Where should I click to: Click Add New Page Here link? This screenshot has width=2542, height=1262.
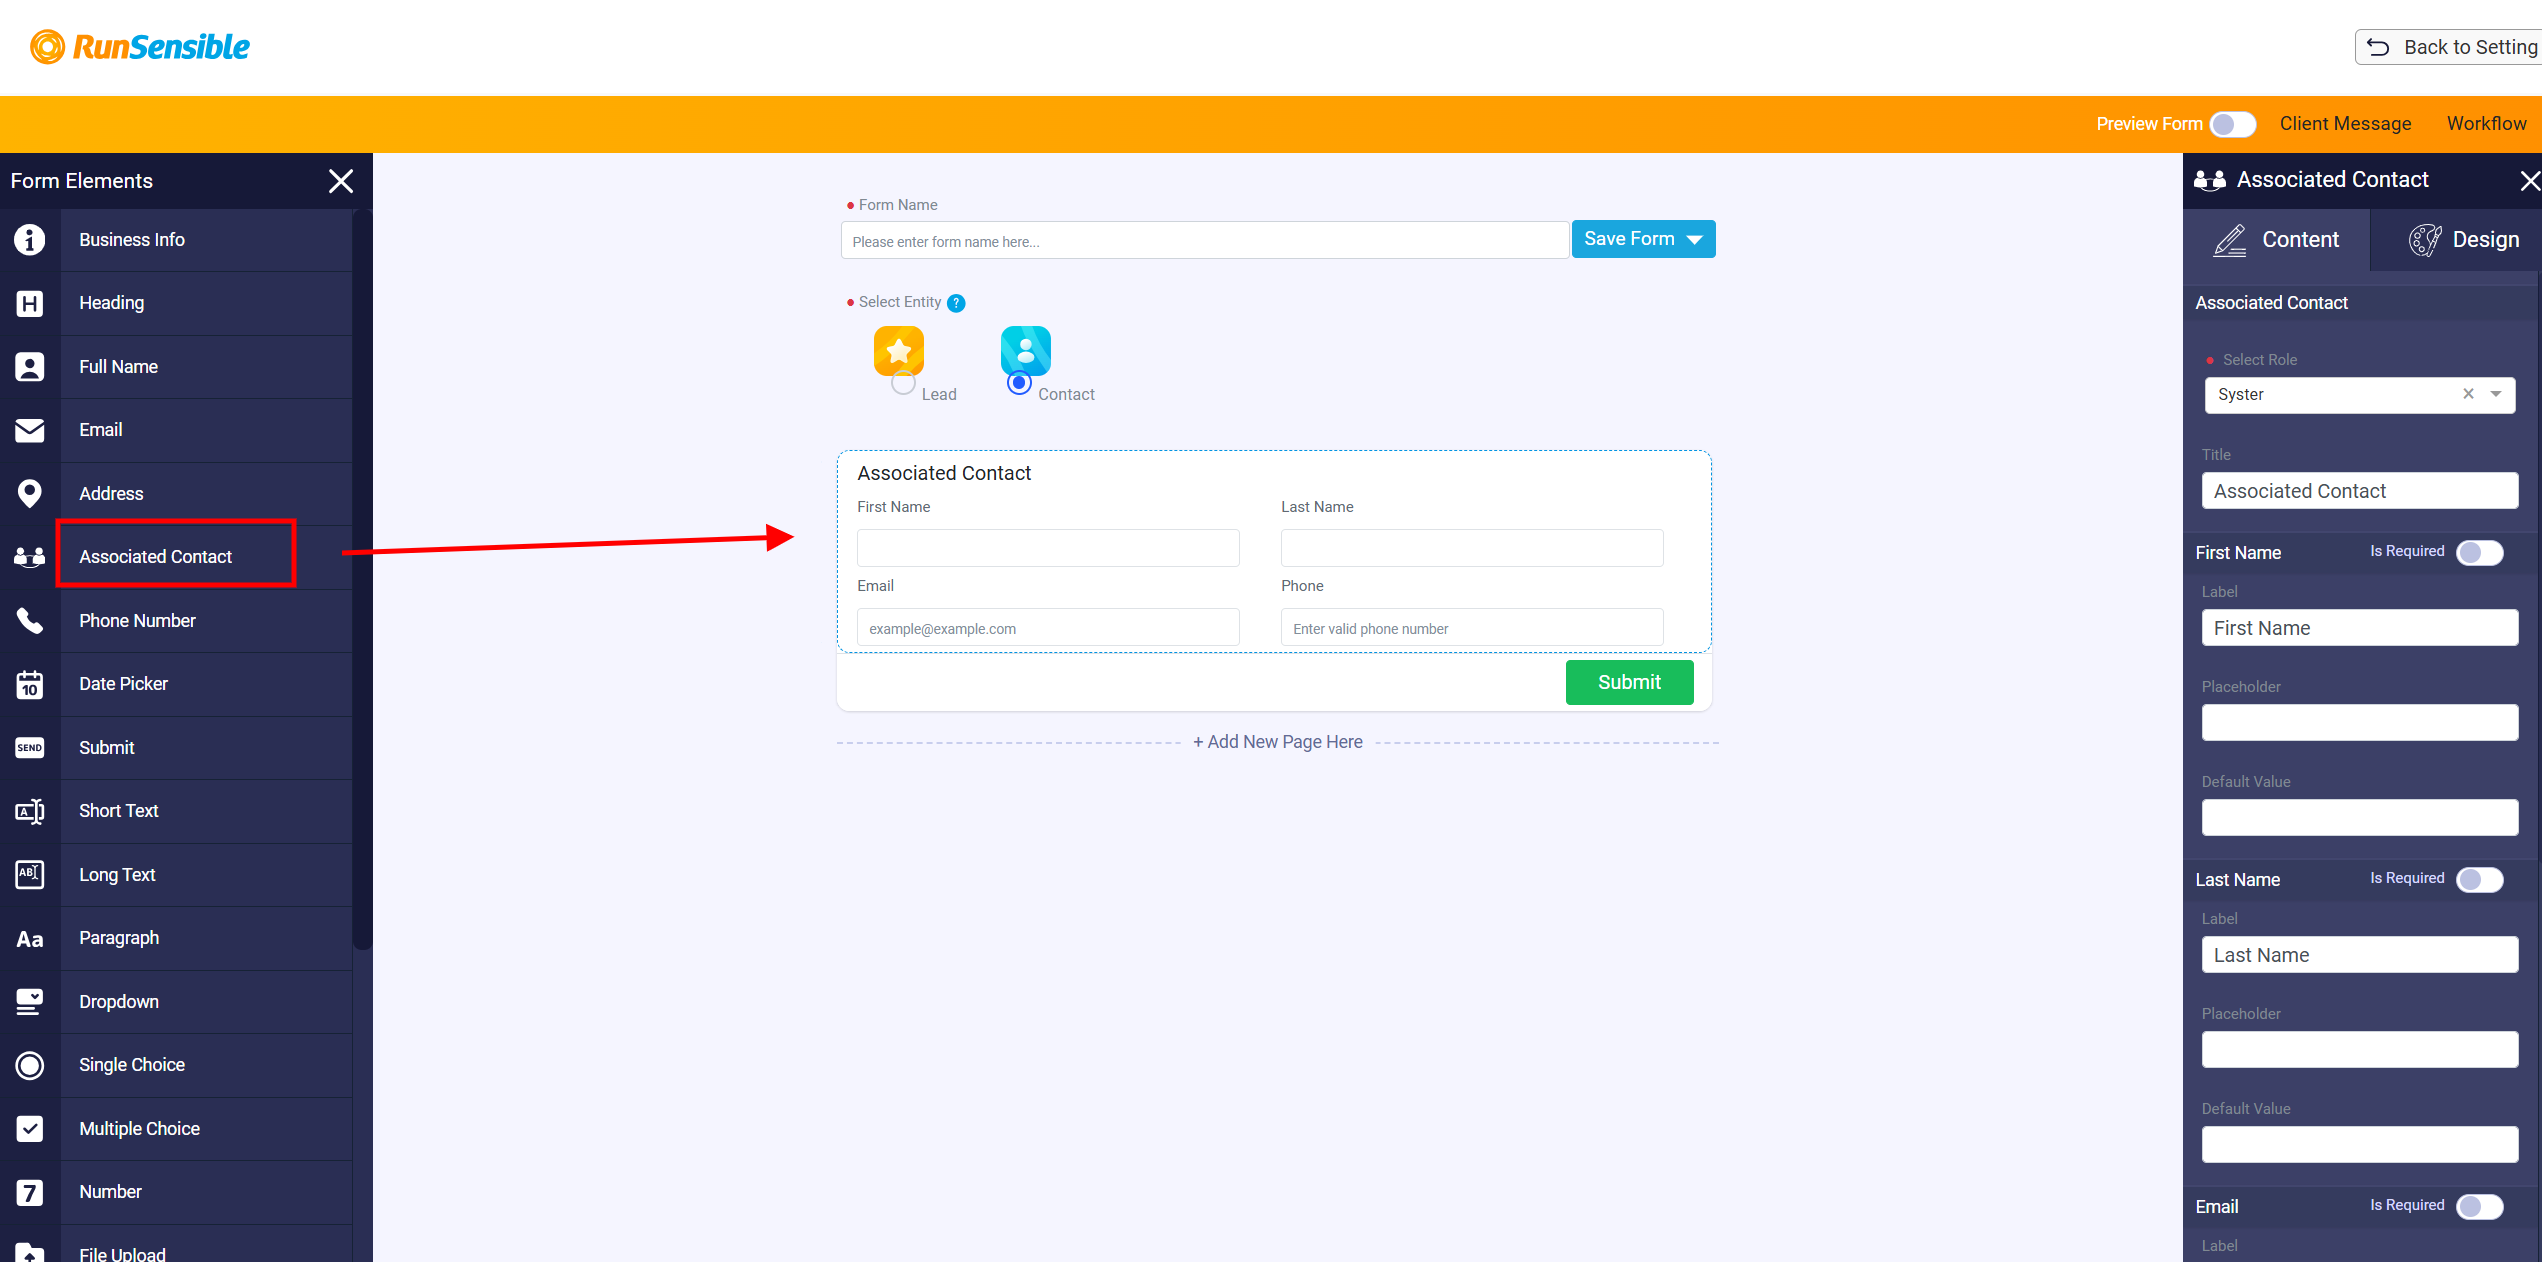[1277, 742]
